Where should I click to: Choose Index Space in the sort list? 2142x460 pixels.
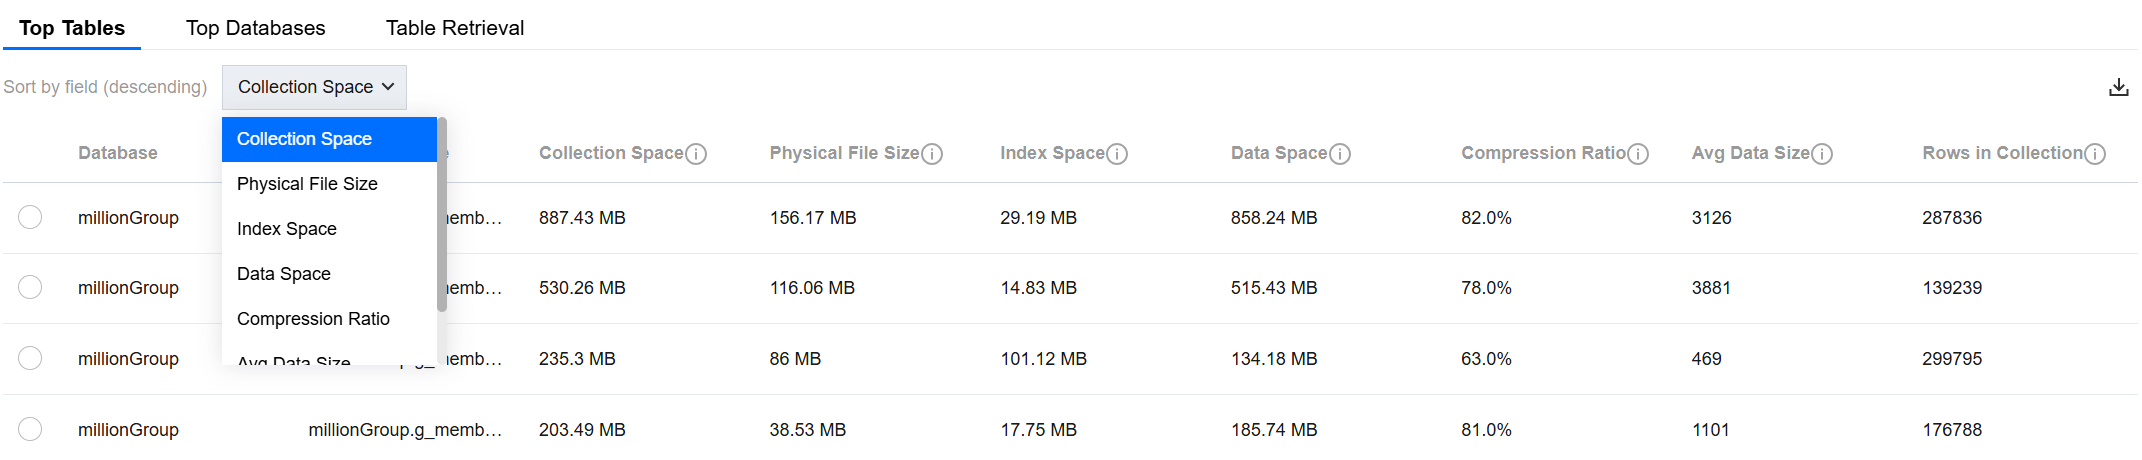[287, 229]
